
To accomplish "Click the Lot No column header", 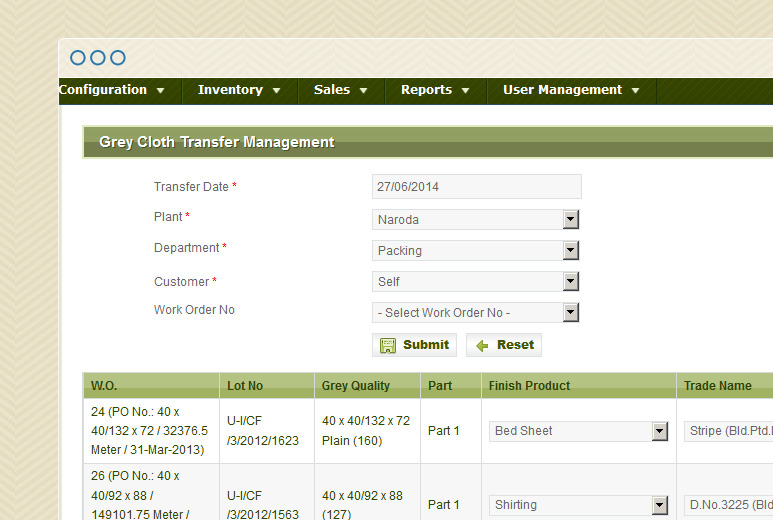I will pos(267,385).
